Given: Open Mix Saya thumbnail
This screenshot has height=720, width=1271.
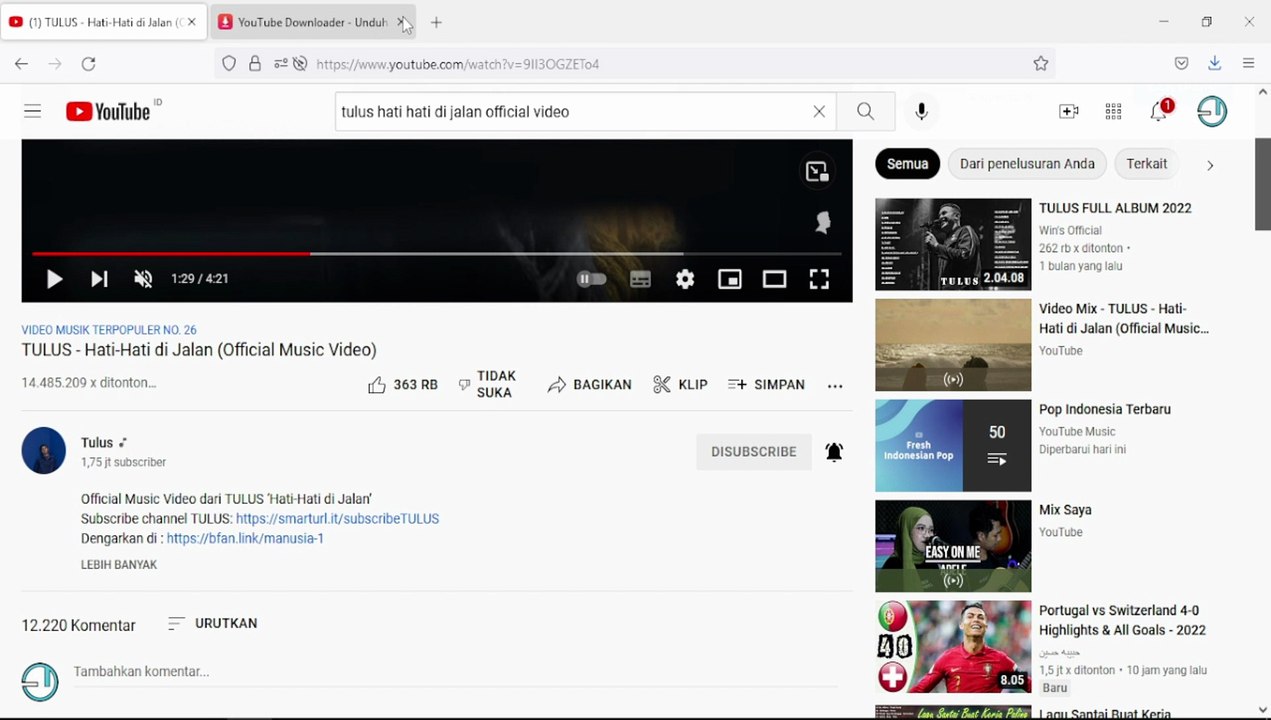Looking at the screenshot, I should tap(953, 546).
